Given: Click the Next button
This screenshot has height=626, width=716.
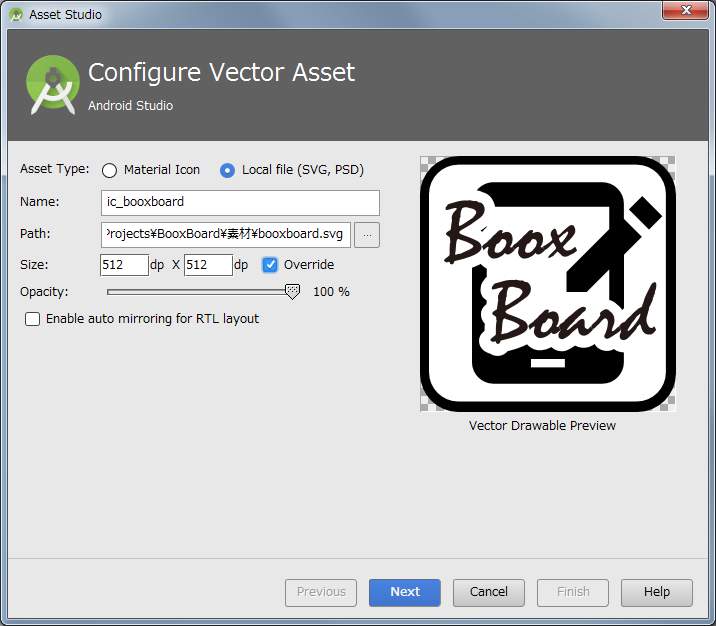Looking at the screenshot, I should (x=405, y=593).
